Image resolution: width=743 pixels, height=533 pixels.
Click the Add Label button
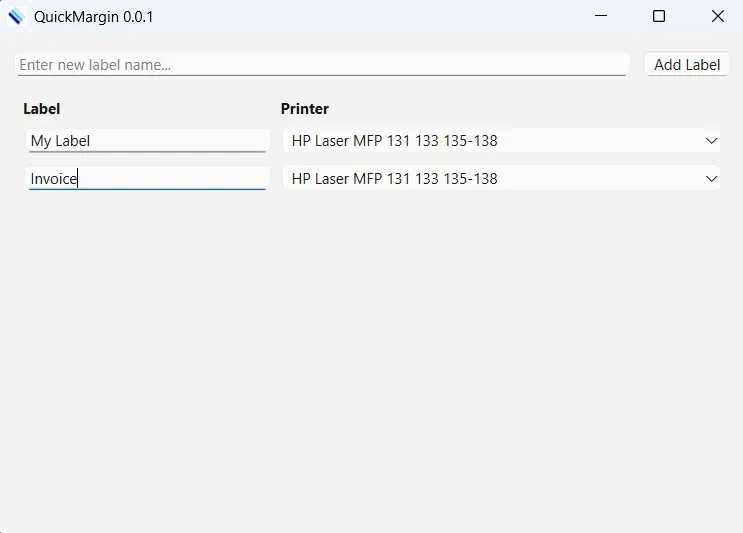click(687, 64)
